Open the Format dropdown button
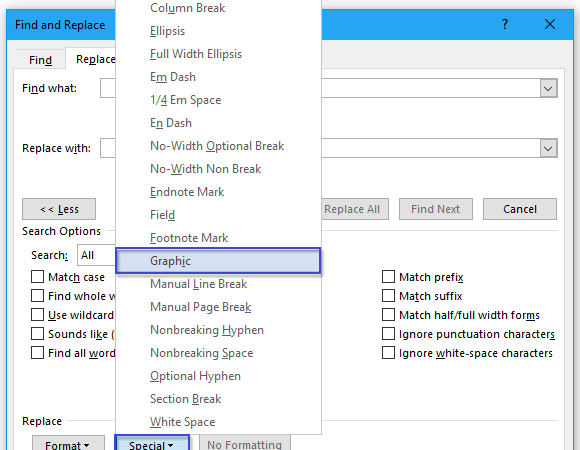Viewport: 580px width, 450px height. 68,444
